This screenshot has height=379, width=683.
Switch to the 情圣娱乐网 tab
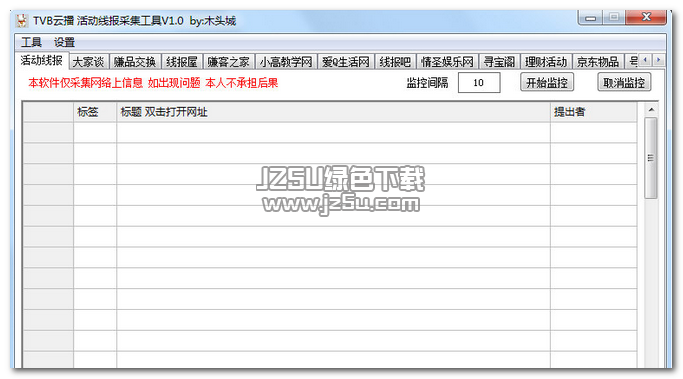(x=447, y=62)
